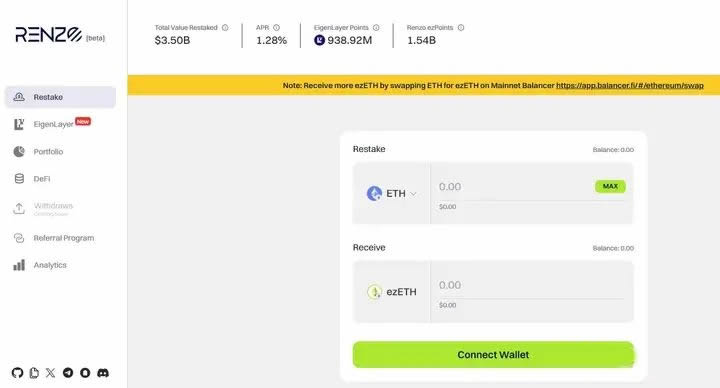
Task: Open the GitHub icon link
Action: click(x=17, y=373)
